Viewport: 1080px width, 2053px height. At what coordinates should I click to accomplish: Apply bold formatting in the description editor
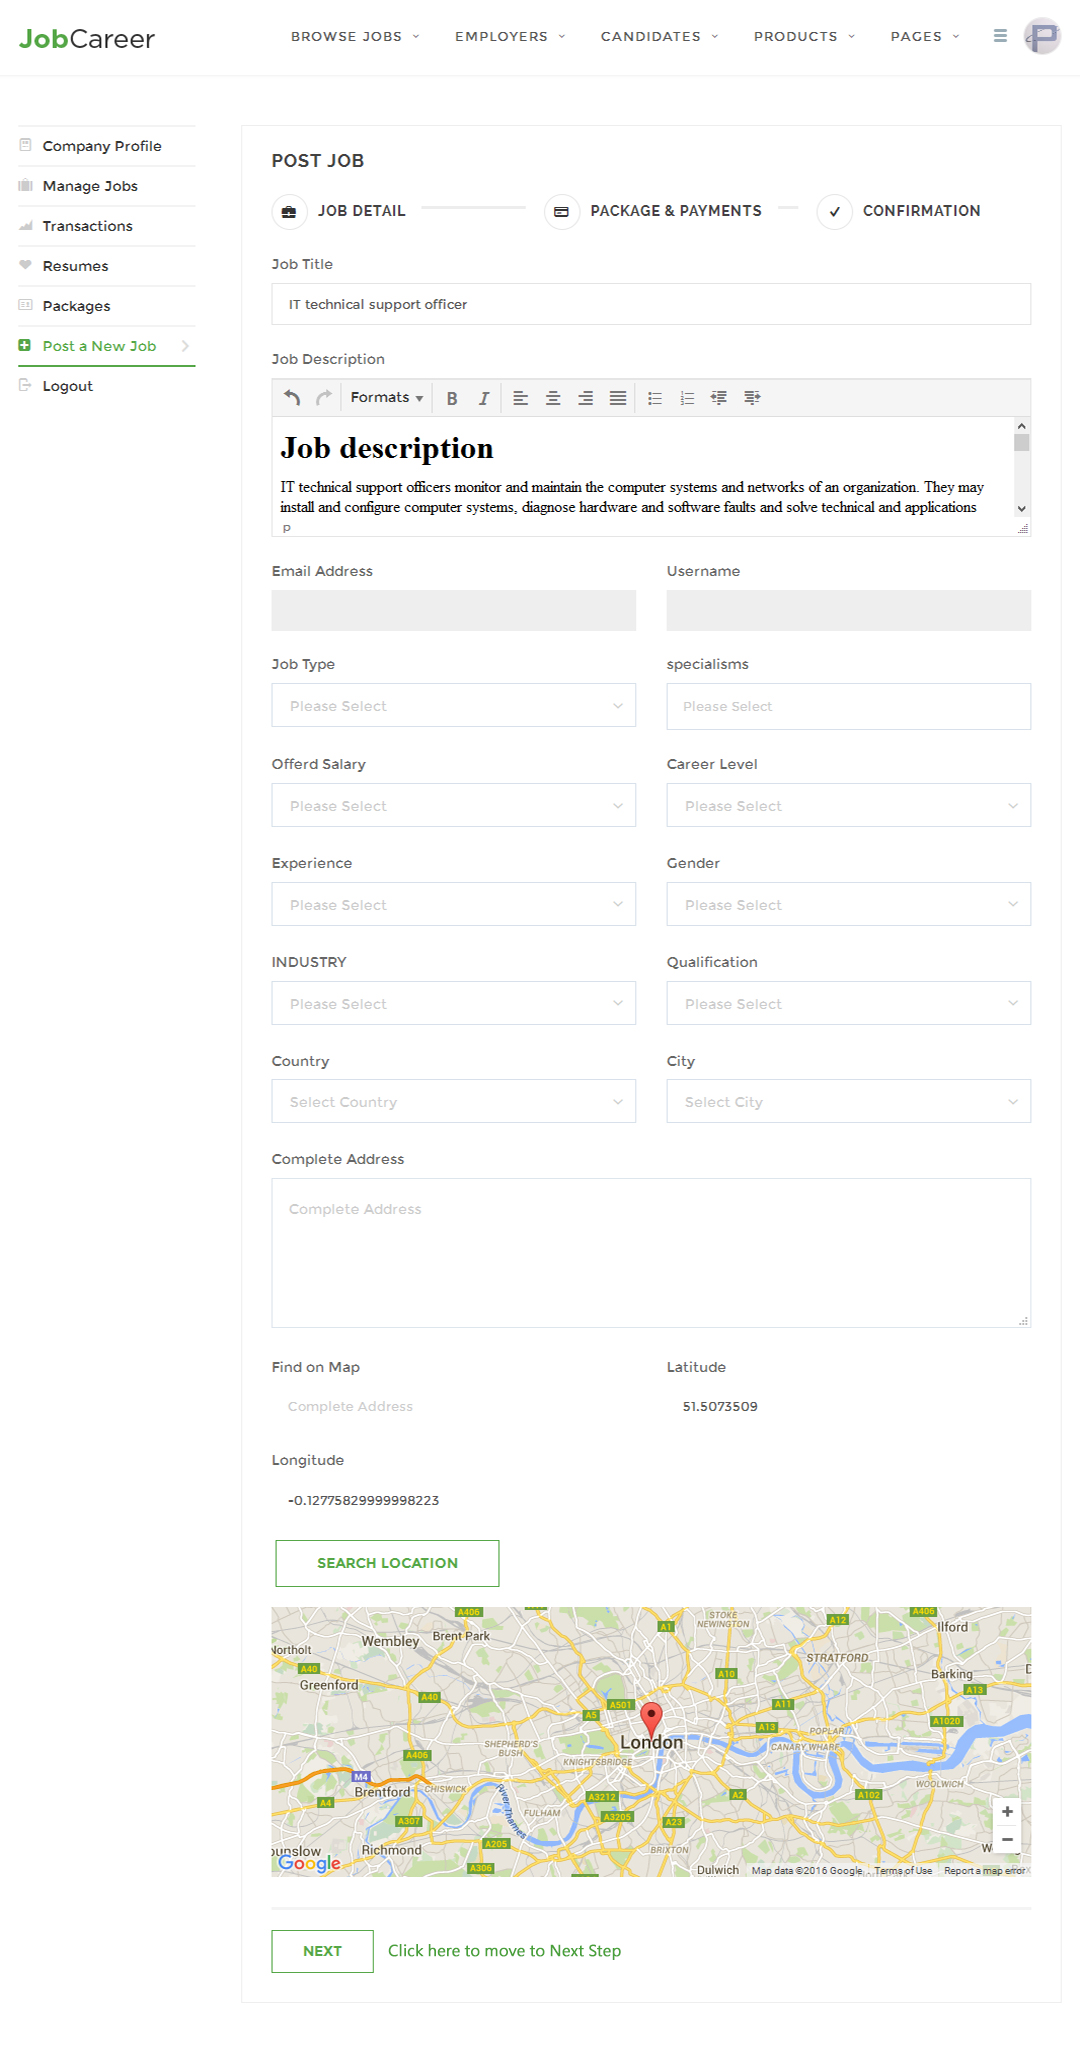pyautogui.click(x=452, y=398)
